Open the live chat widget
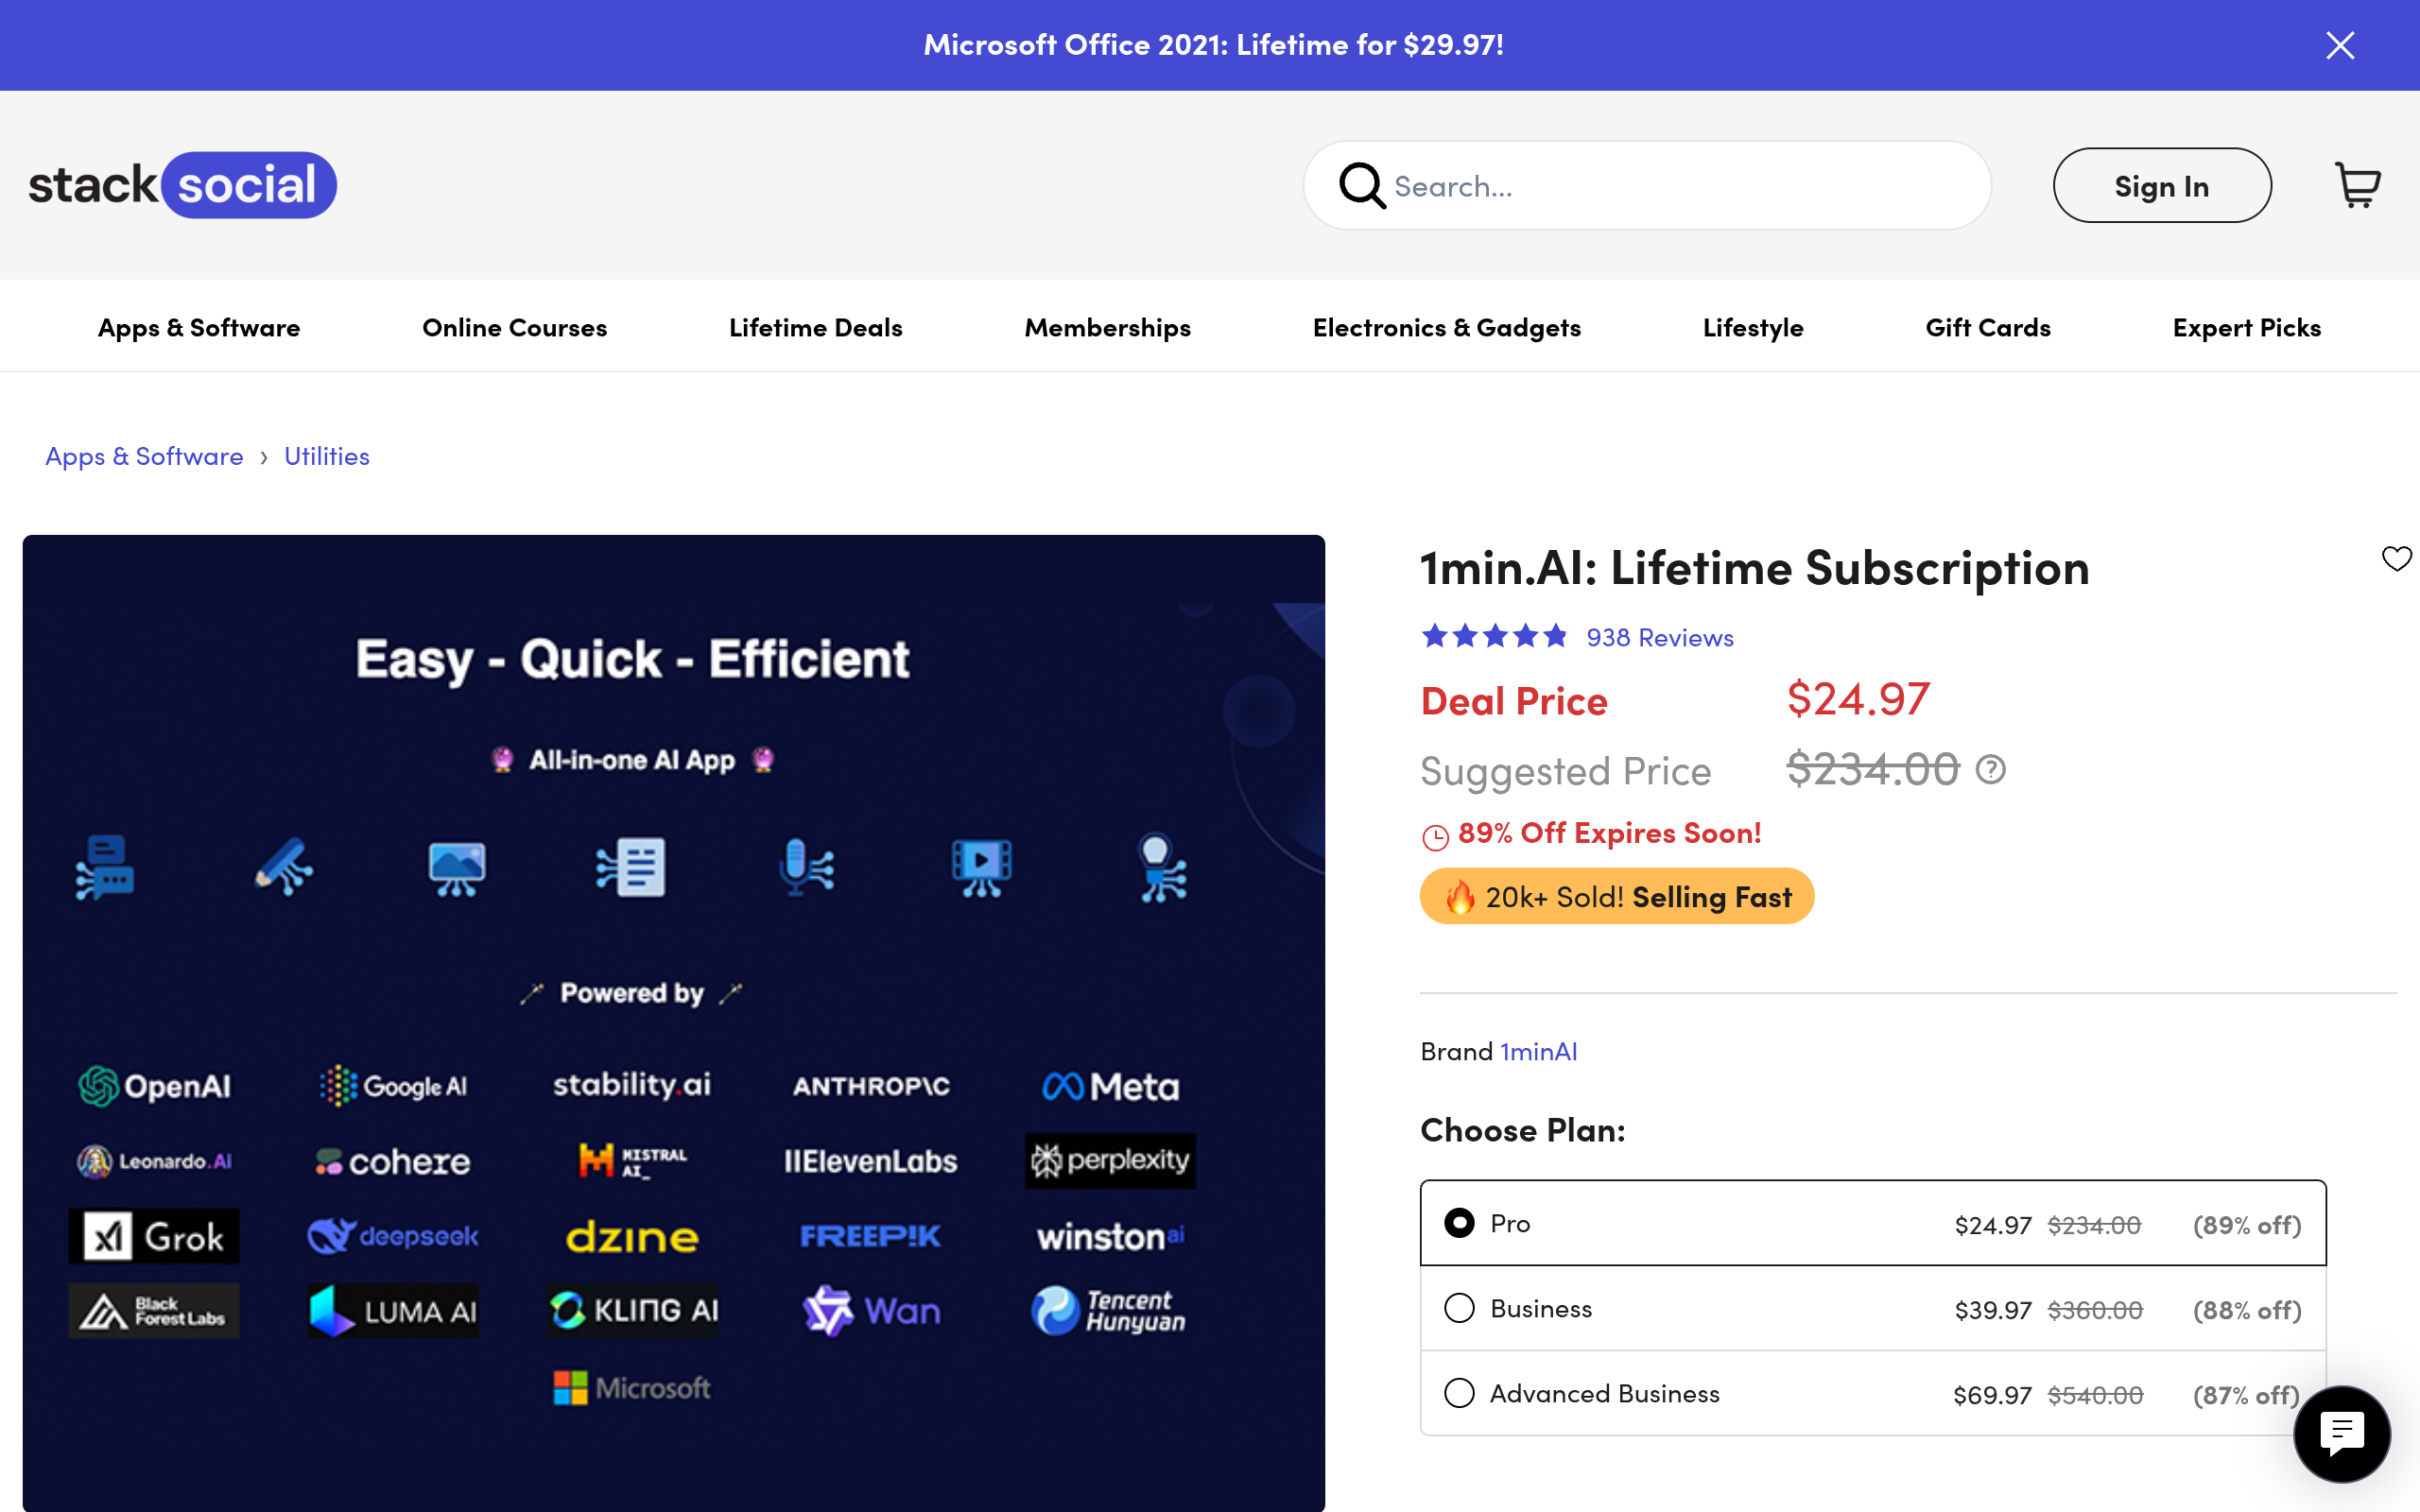Image resolution: width=2420 pixels, height=1512 pixels. pyautogui.click(x=2341, y=1433)
